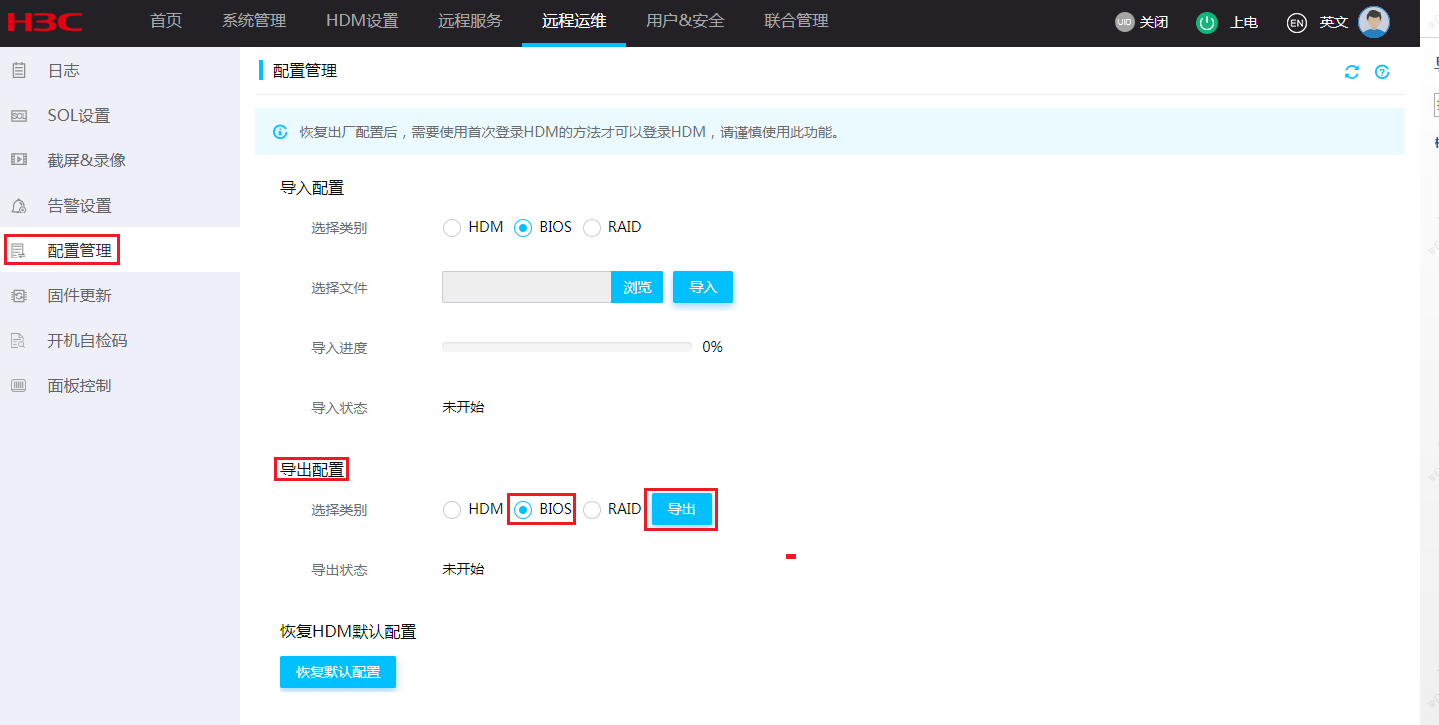Click the 浏览 browse button
This screenshot has width=1439, height=725.
637,287
